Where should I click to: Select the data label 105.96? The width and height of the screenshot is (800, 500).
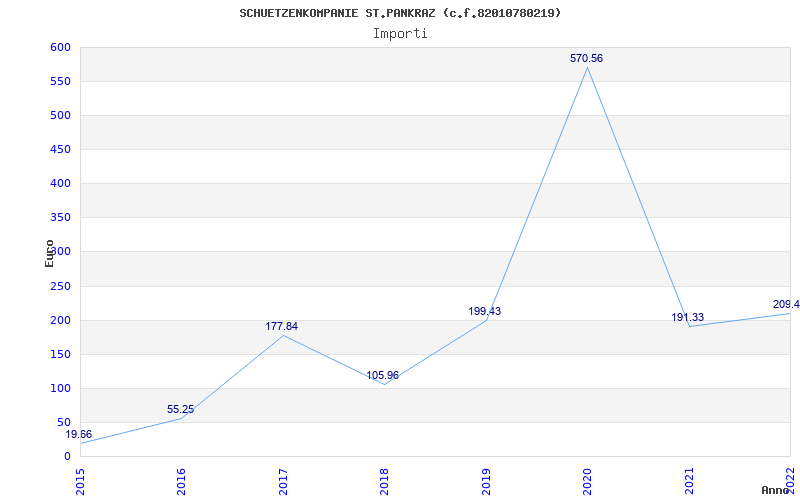(383, 376)
